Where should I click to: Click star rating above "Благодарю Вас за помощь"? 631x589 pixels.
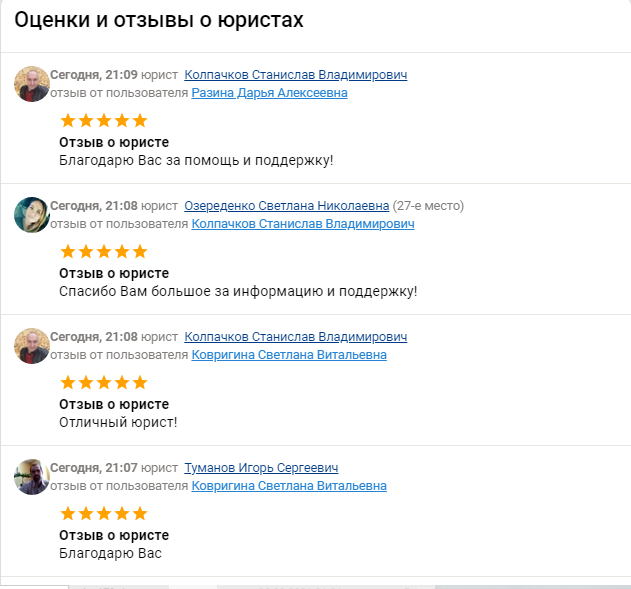[104, 121]
